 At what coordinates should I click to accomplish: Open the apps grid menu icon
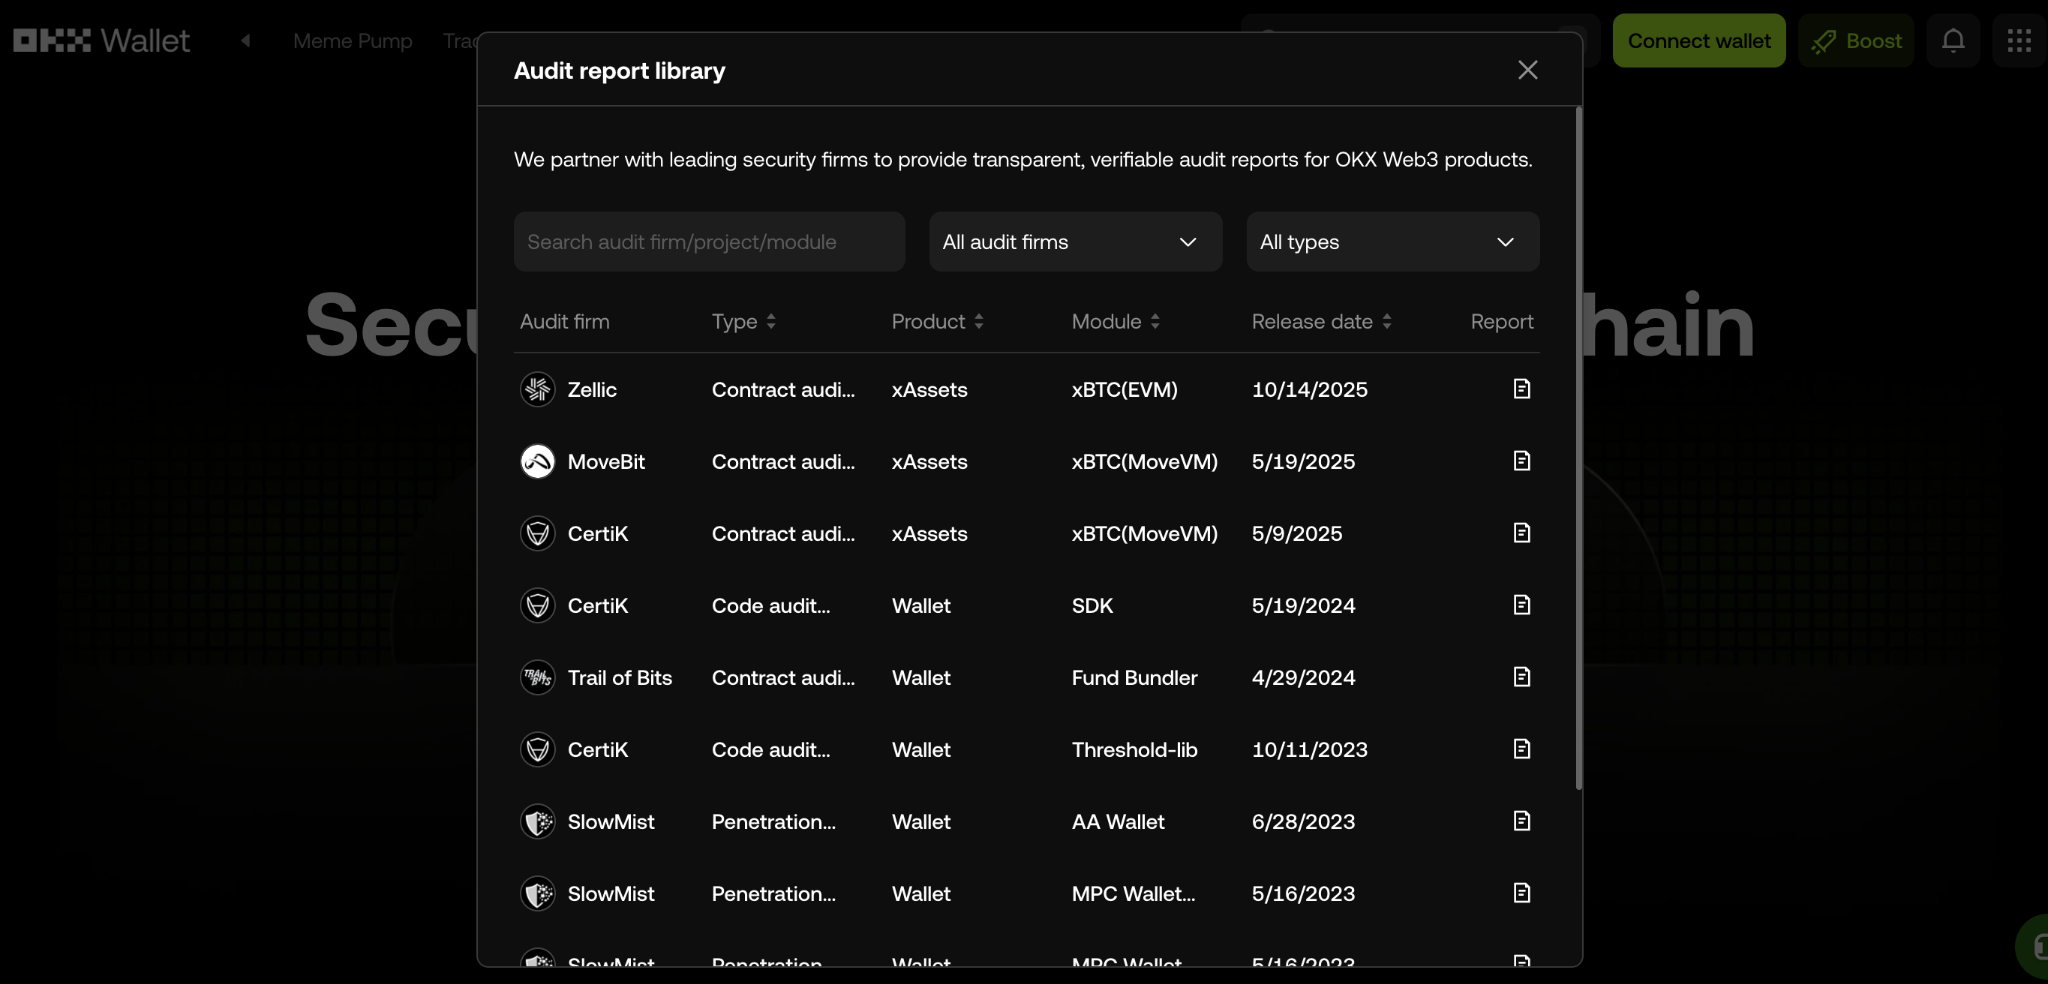point(2019,41)
